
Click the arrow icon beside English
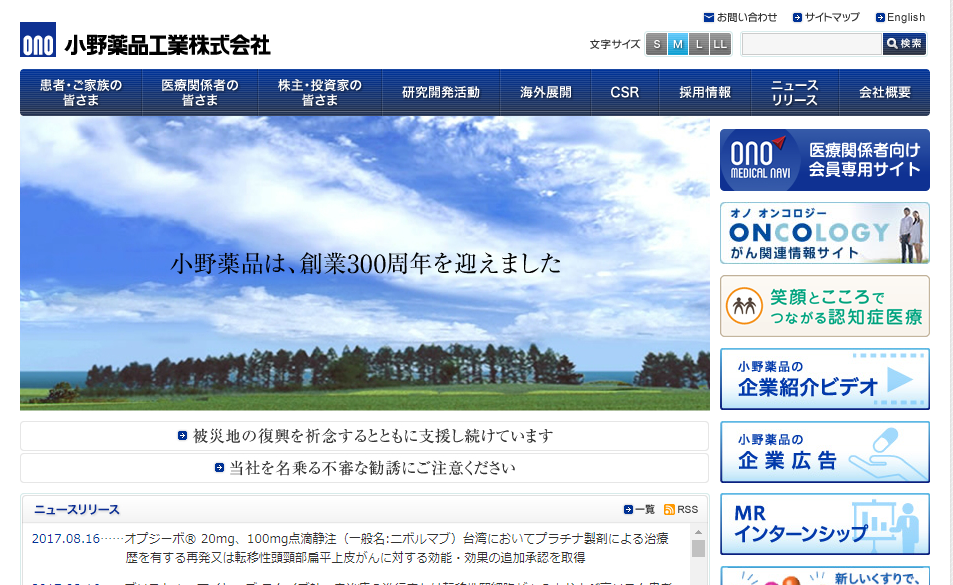click(880, 18)
